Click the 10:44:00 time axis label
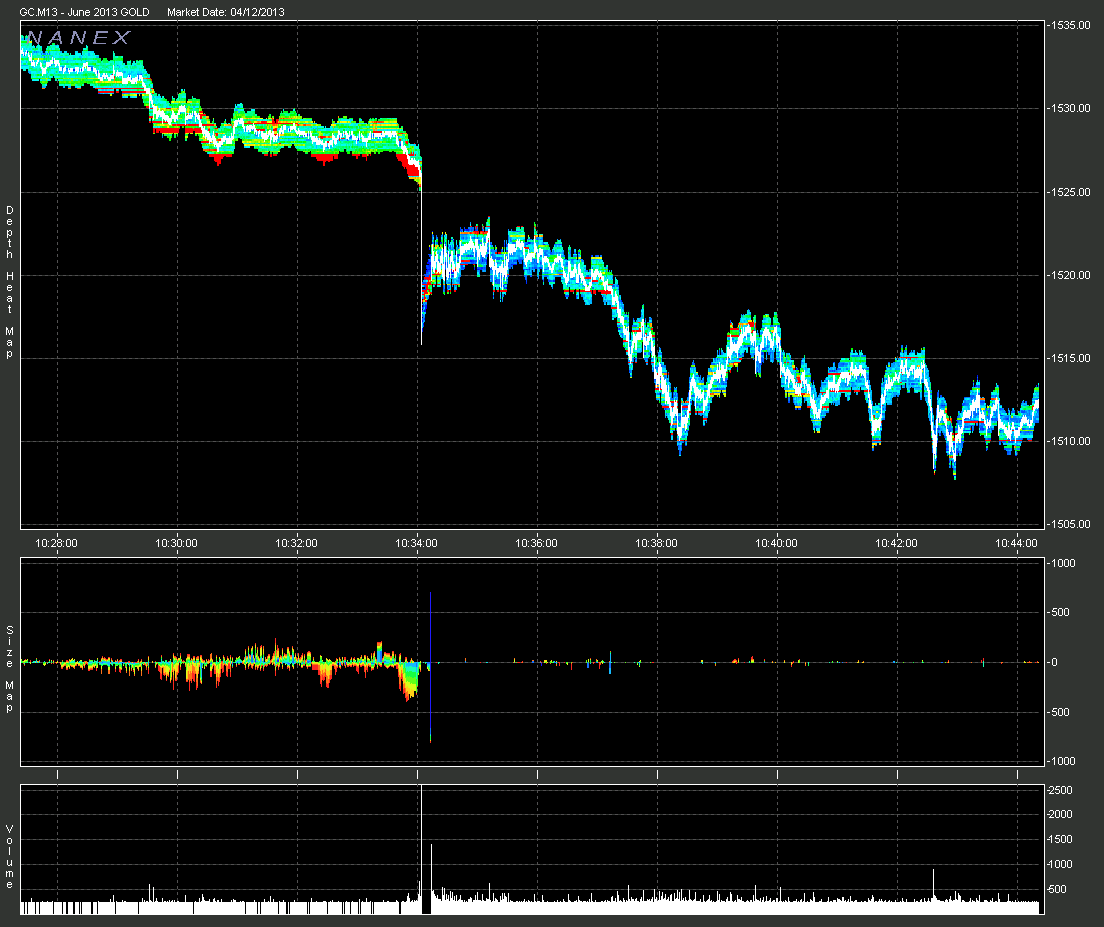Screen dimensions: 1104x927 click(x=1016, y=543)
